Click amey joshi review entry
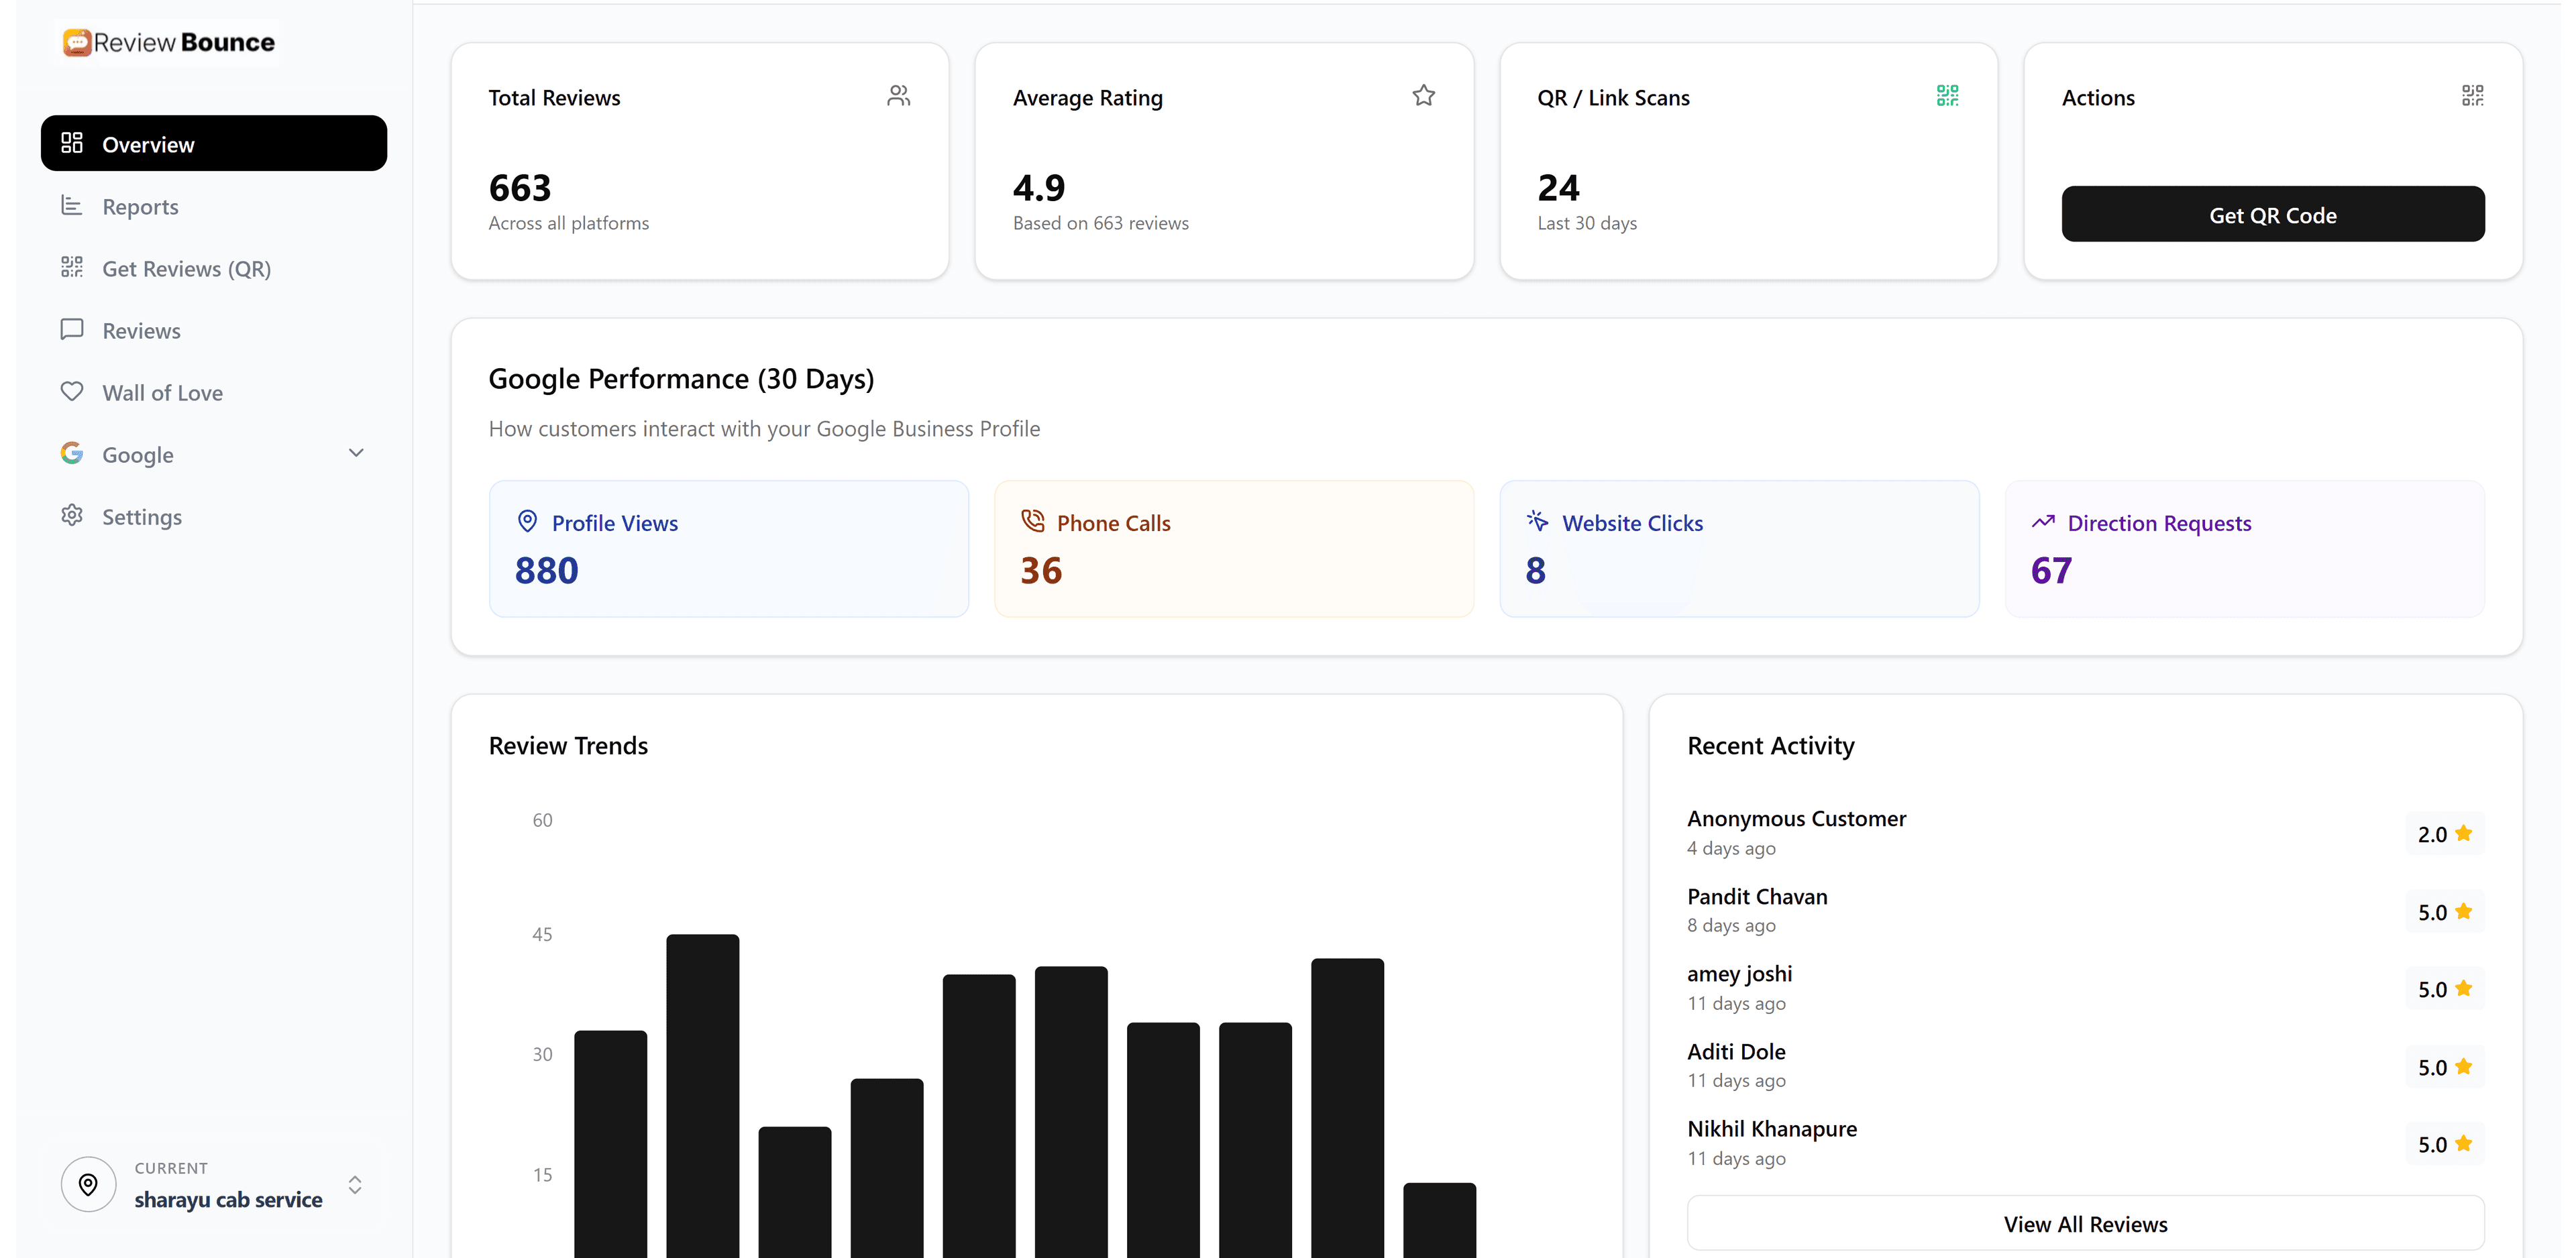 2086,988
